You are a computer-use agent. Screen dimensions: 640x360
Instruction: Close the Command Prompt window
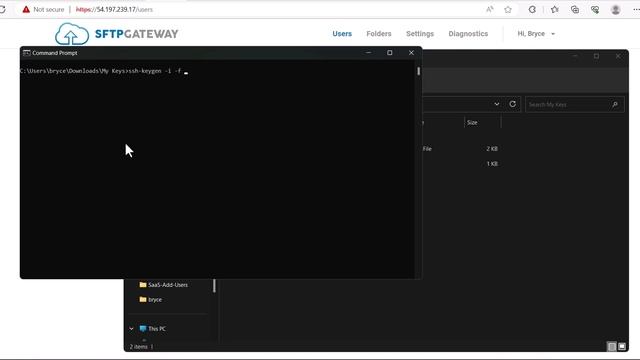tap(411, 53)
